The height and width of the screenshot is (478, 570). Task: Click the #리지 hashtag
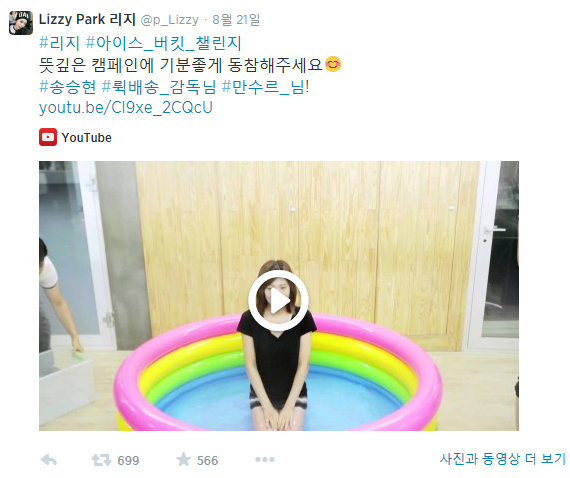(x=59, y=43)
